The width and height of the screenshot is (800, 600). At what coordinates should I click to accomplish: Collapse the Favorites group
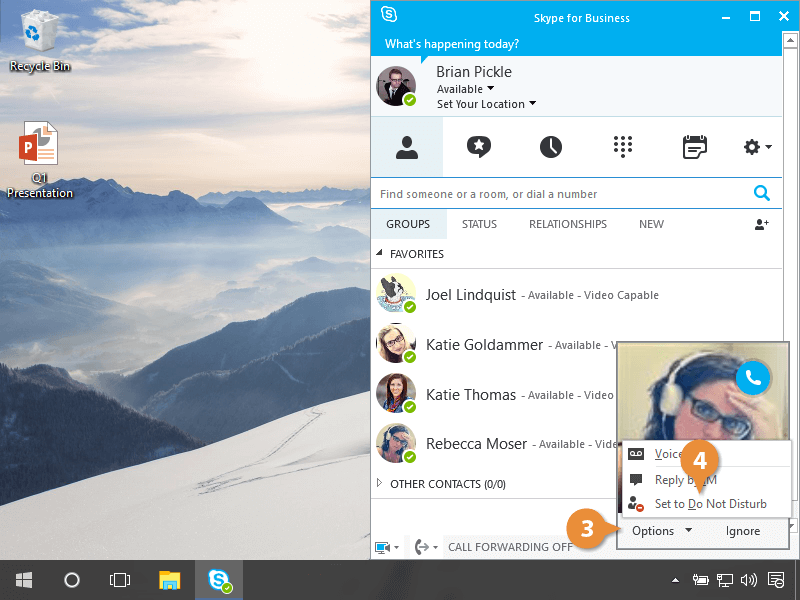(380, 254)
